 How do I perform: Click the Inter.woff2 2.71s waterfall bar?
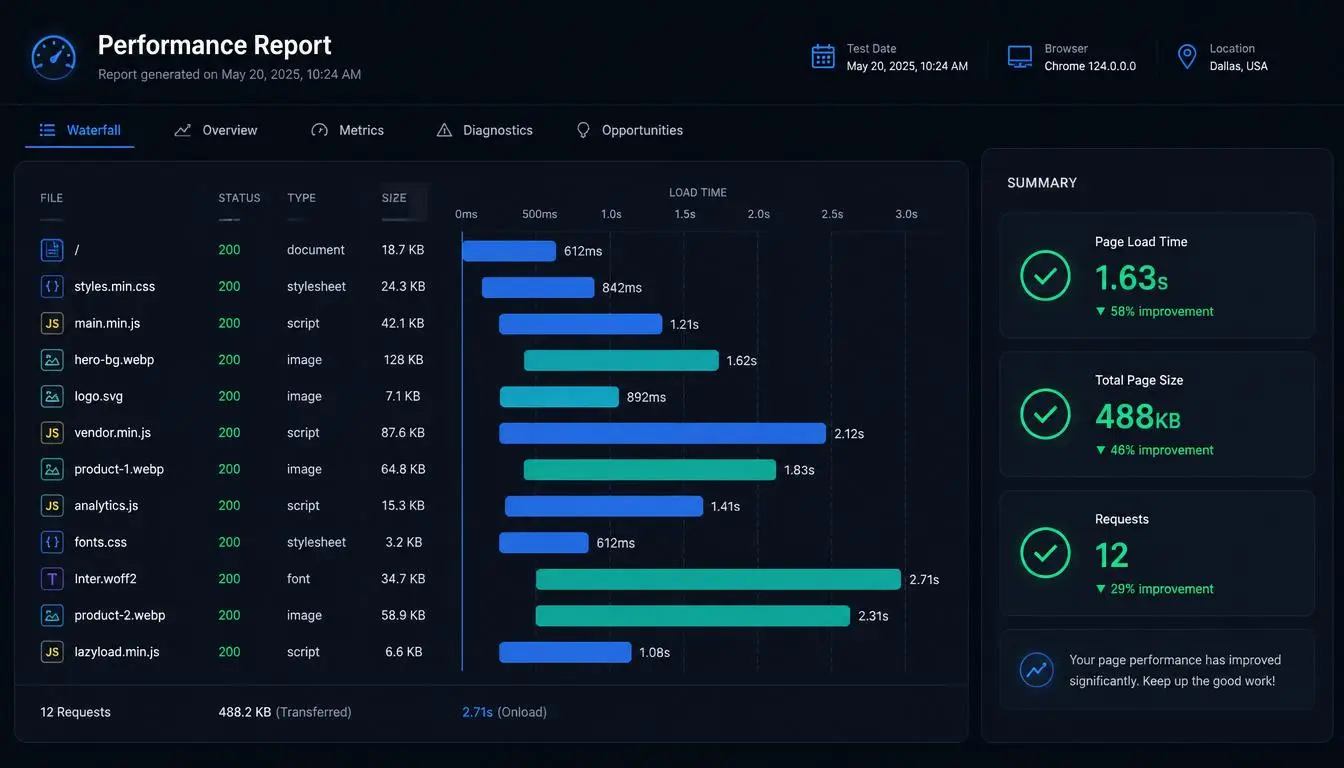tap(718, 579)
